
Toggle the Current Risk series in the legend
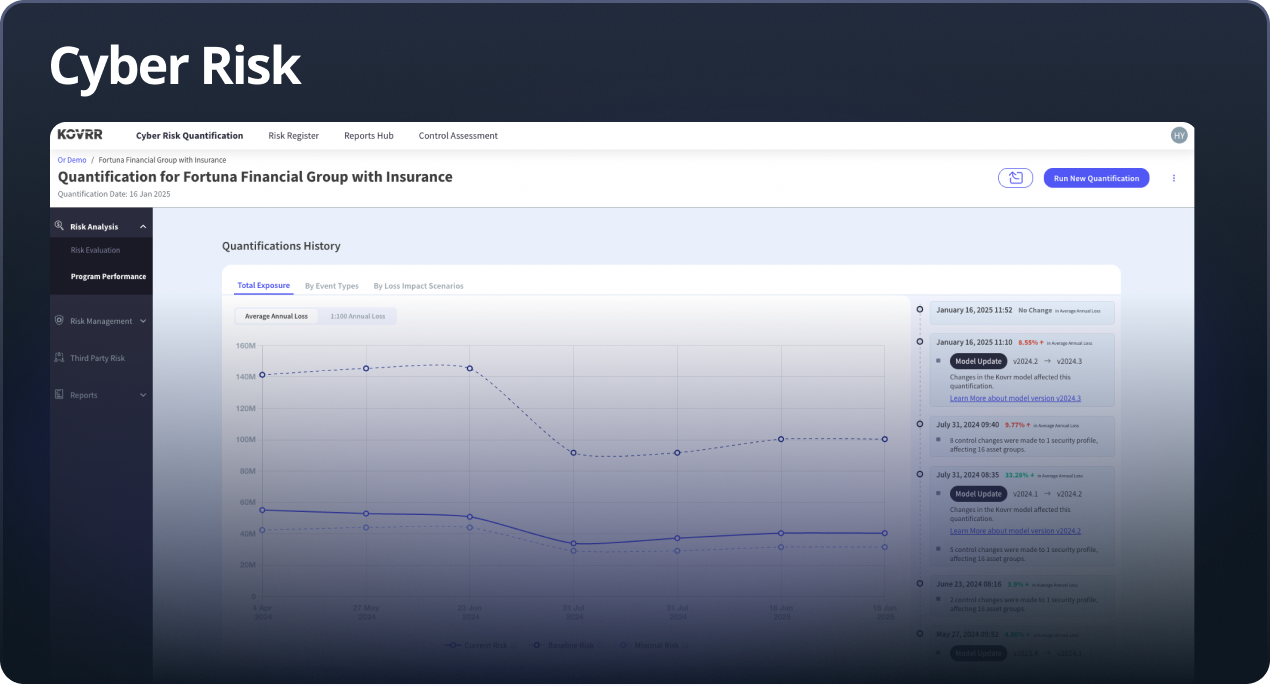click(x=479, y=645)
